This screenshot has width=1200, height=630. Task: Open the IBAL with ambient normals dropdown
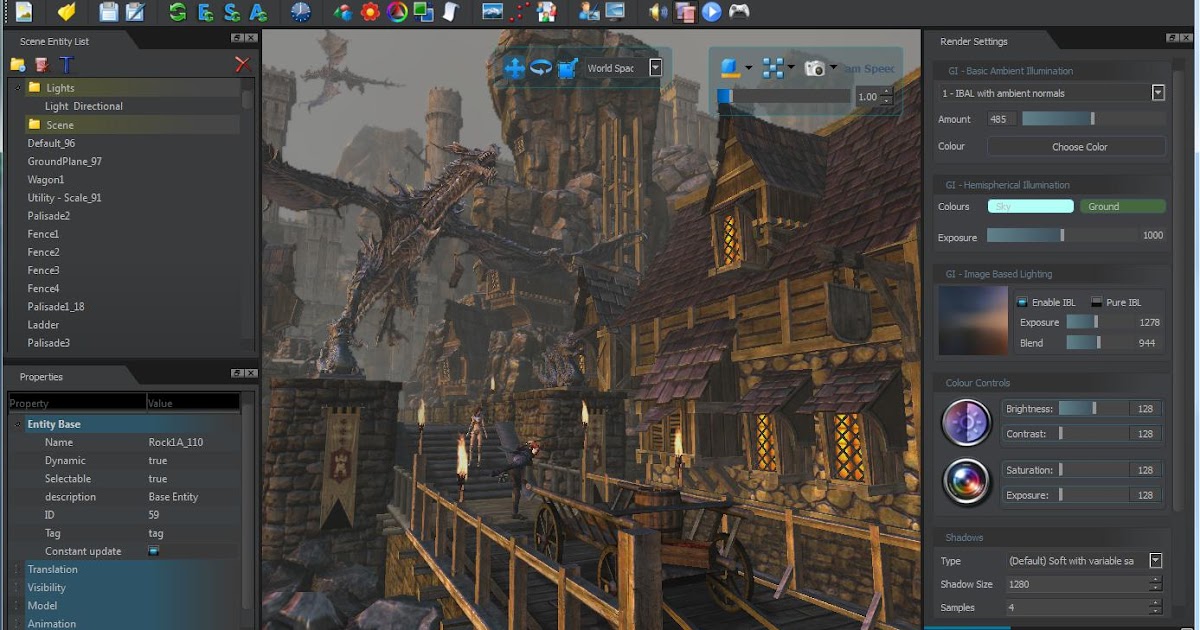(1158, 93)
